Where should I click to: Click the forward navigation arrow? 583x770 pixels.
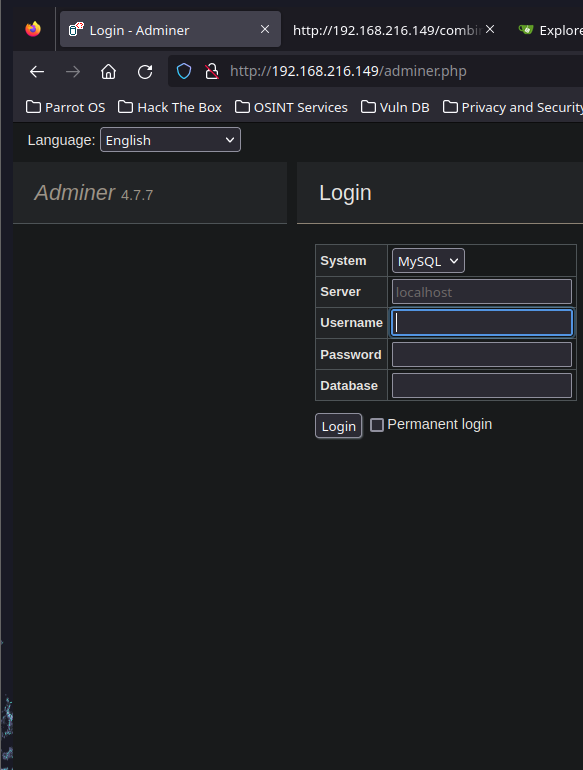73,72
